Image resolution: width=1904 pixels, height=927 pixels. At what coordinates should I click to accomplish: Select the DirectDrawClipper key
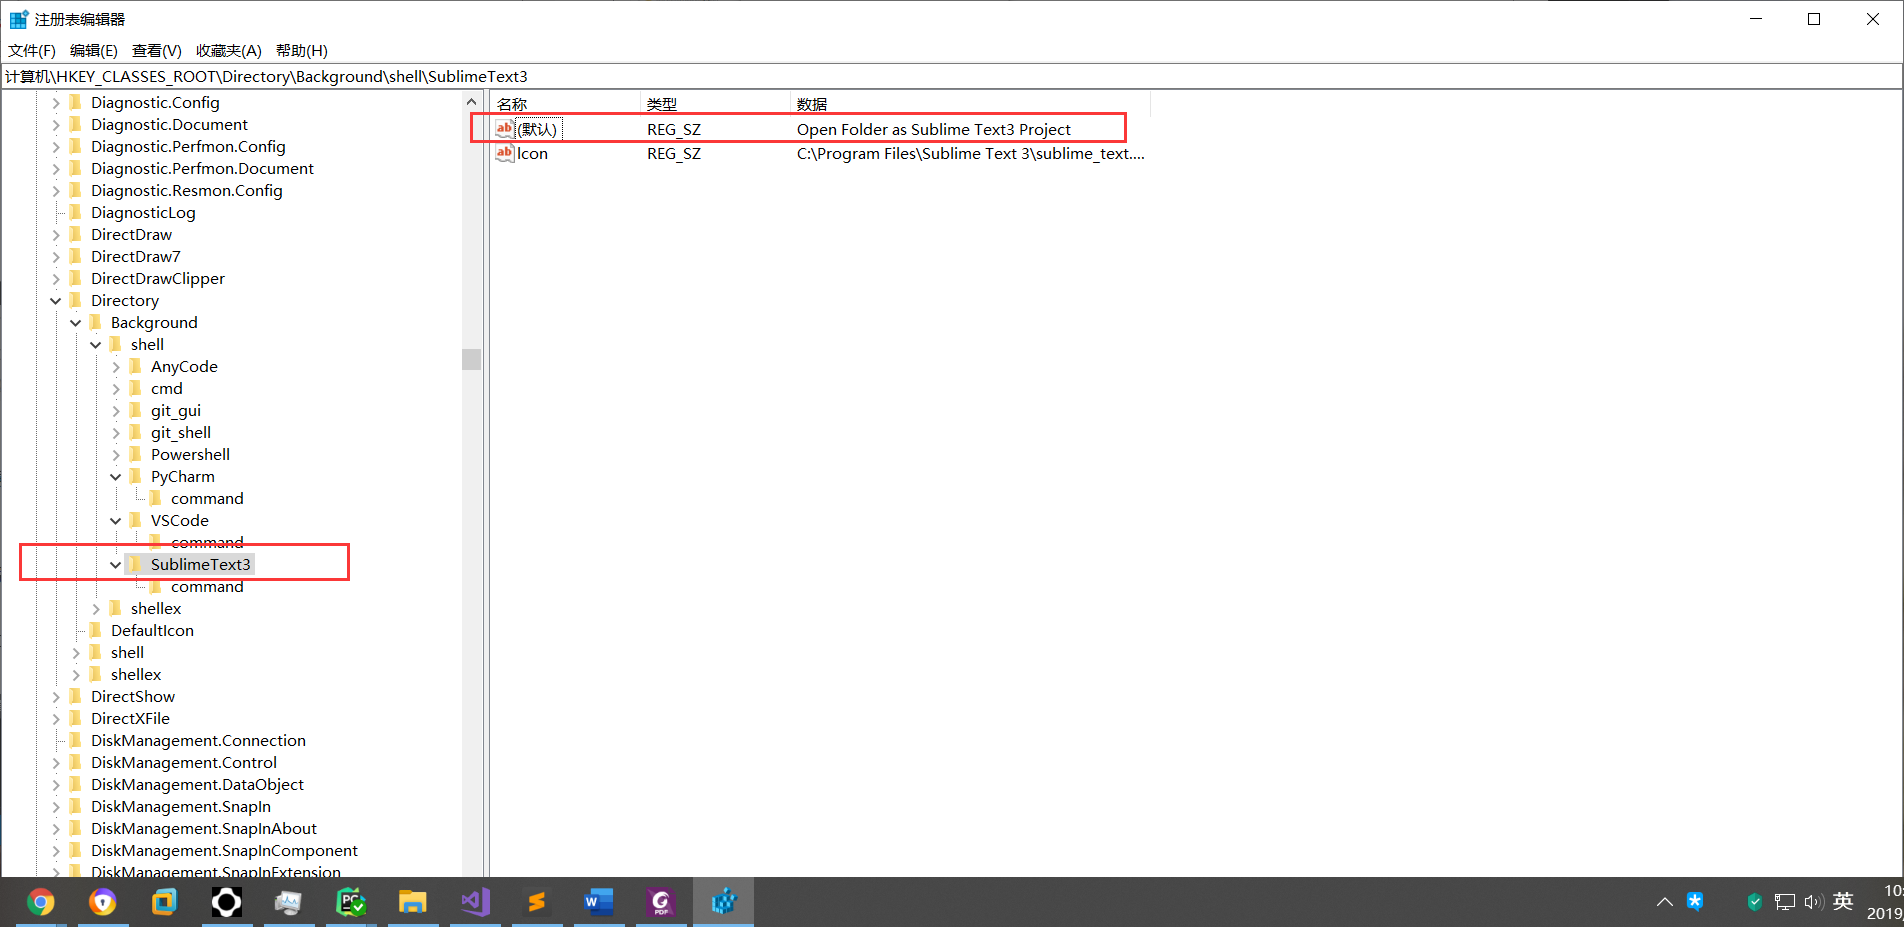158,278
